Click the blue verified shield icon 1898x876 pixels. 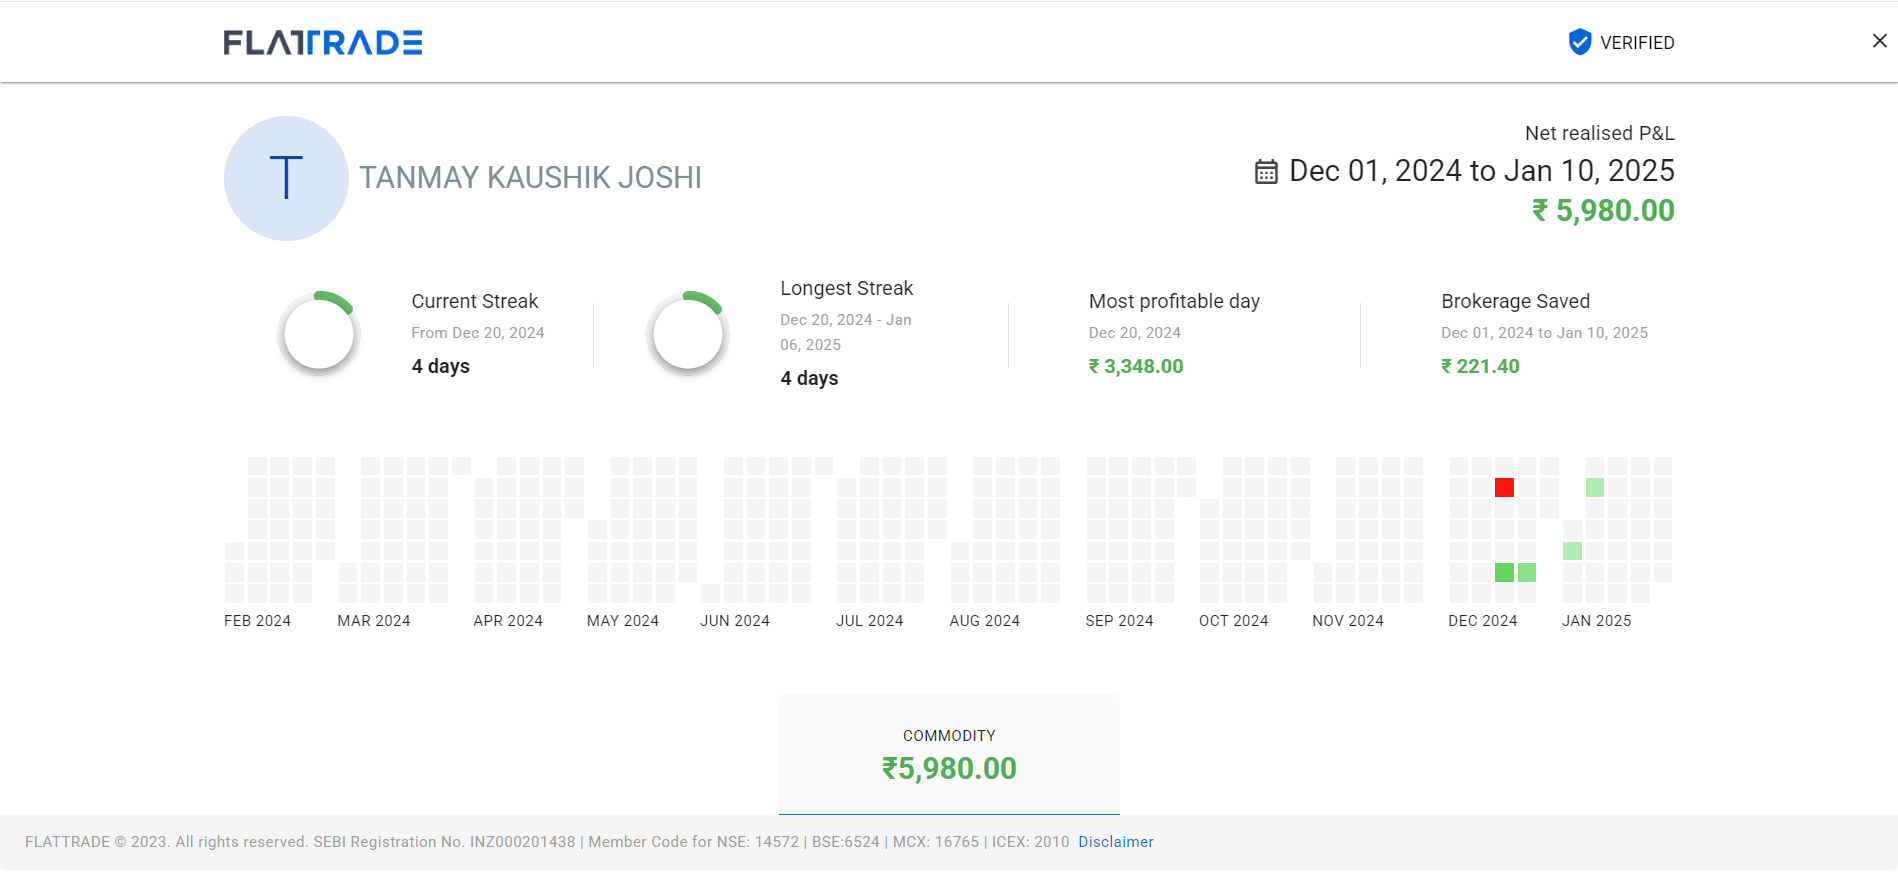(x=1579, y=42)
